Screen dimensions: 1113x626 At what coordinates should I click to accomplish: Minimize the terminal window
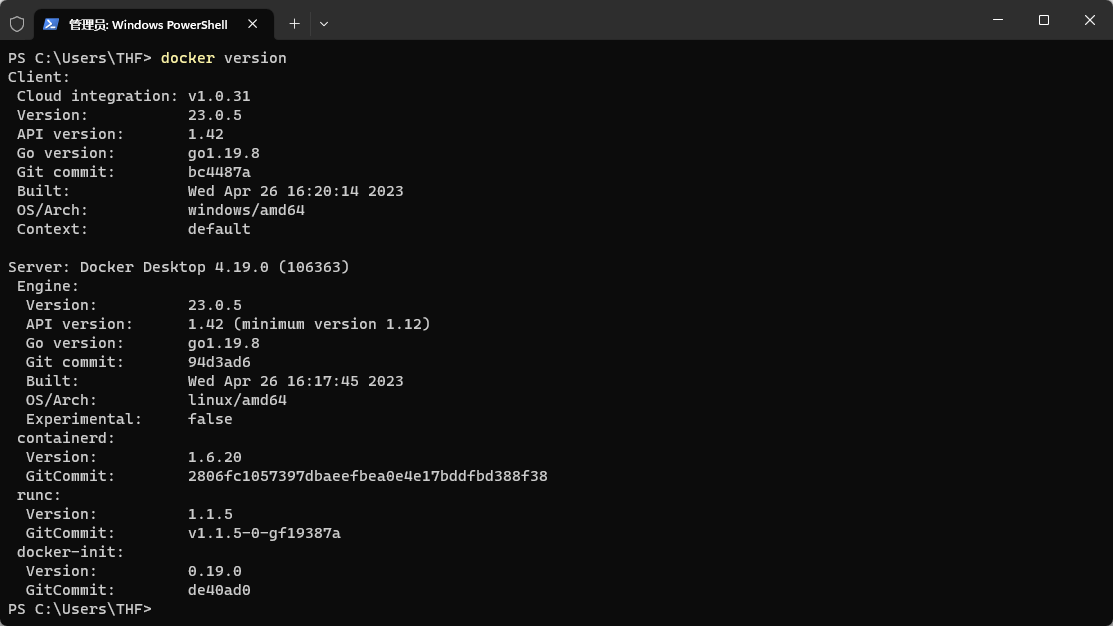(x=998, y=20)
